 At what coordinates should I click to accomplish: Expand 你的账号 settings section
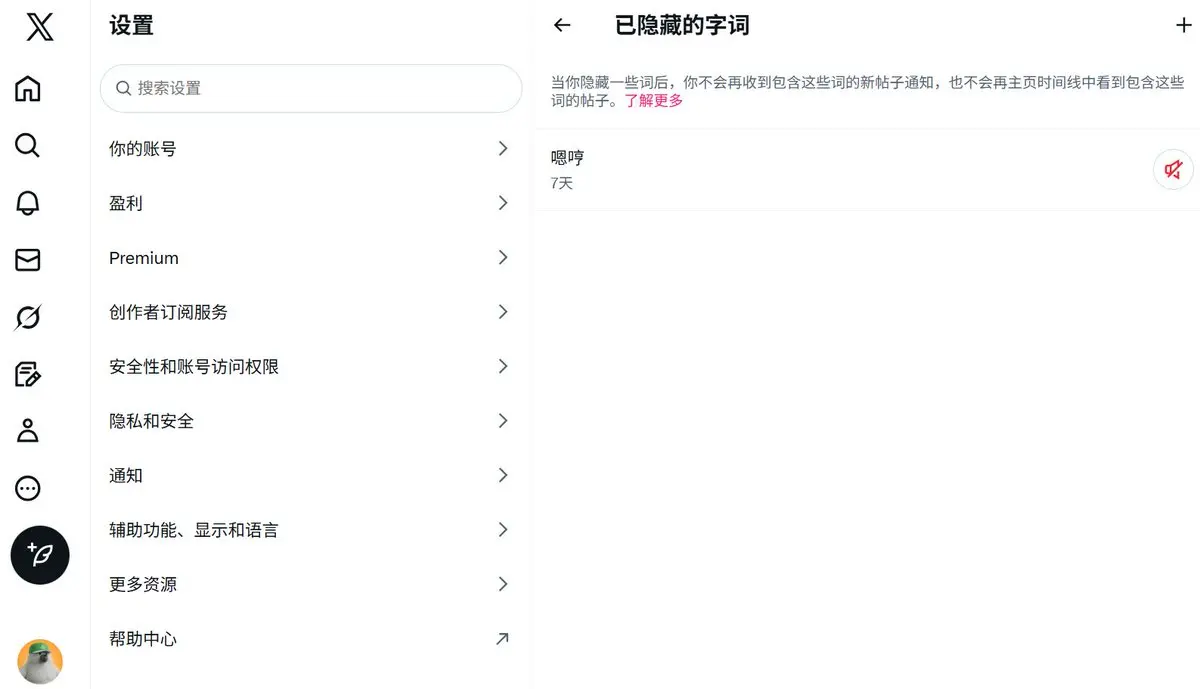[x=309, y=149]
